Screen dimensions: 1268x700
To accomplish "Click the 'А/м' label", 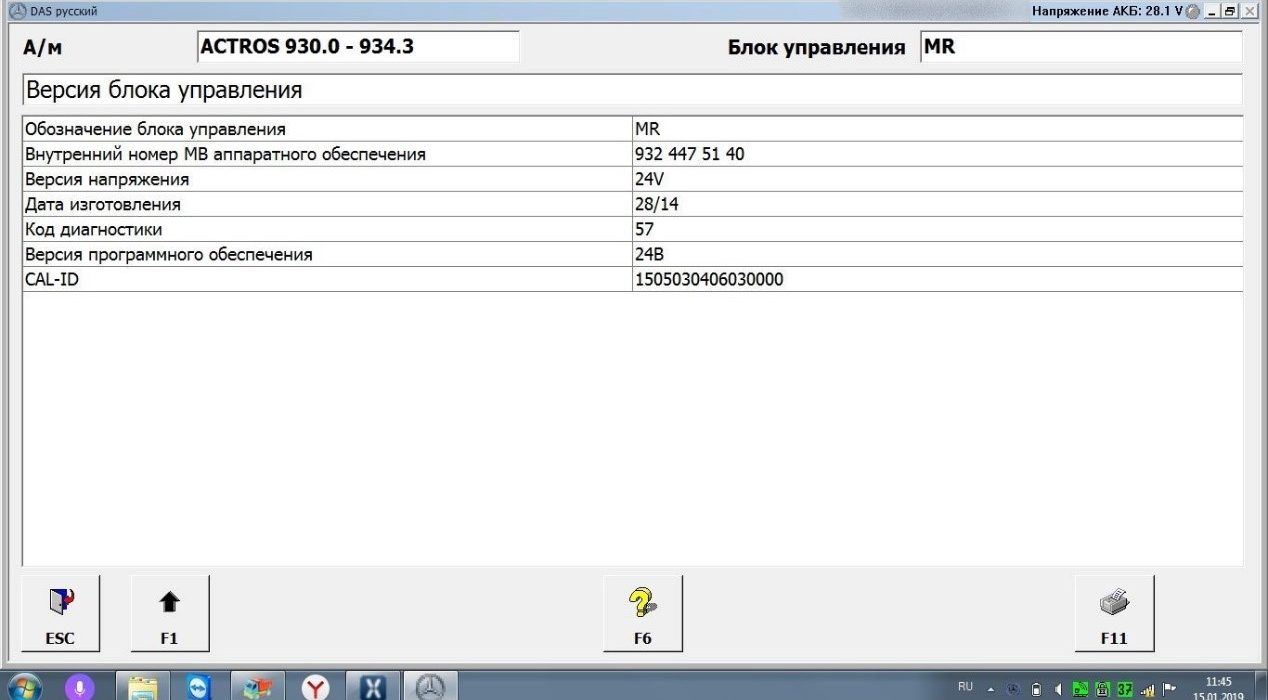I will [x=43, y=48].
